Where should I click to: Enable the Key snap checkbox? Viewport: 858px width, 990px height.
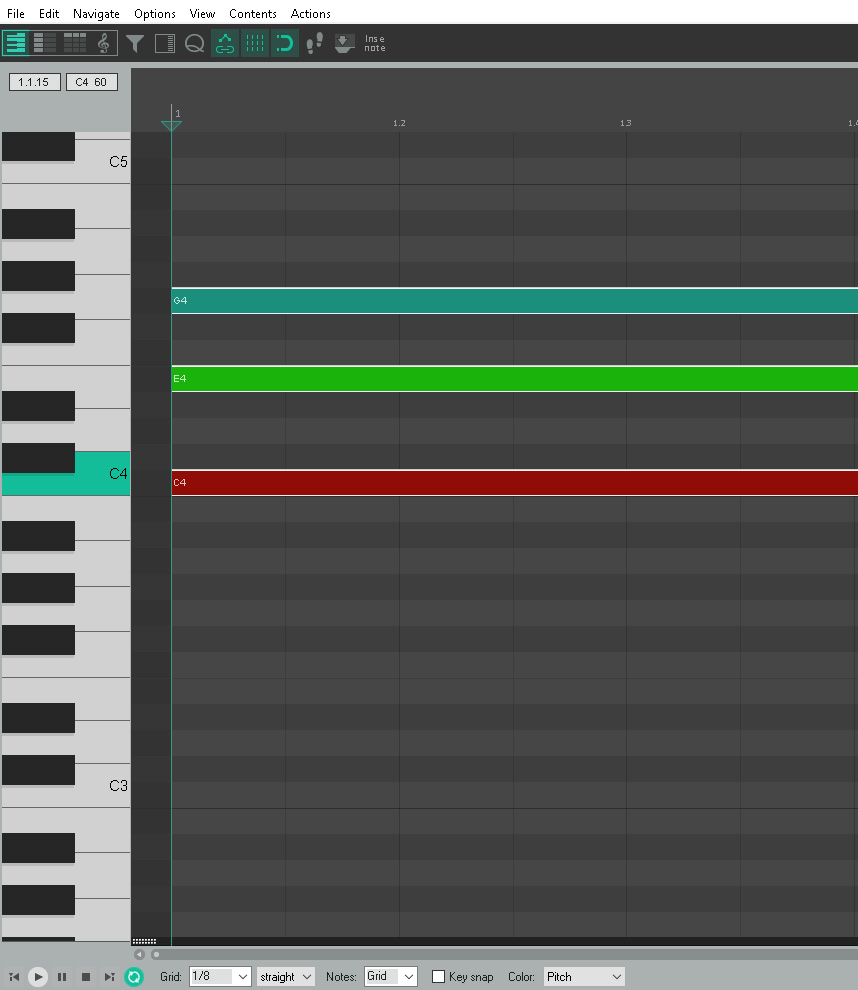pyautogui.click(x=438, y=976)
